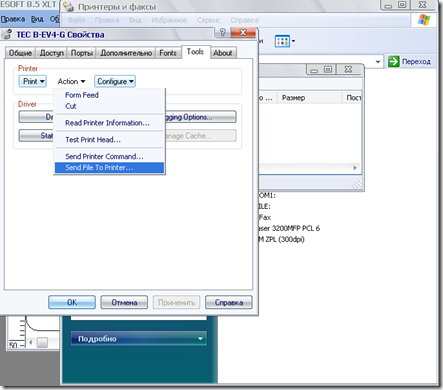
Task: Switch to the Fonts tab
Action: point(168,53)
